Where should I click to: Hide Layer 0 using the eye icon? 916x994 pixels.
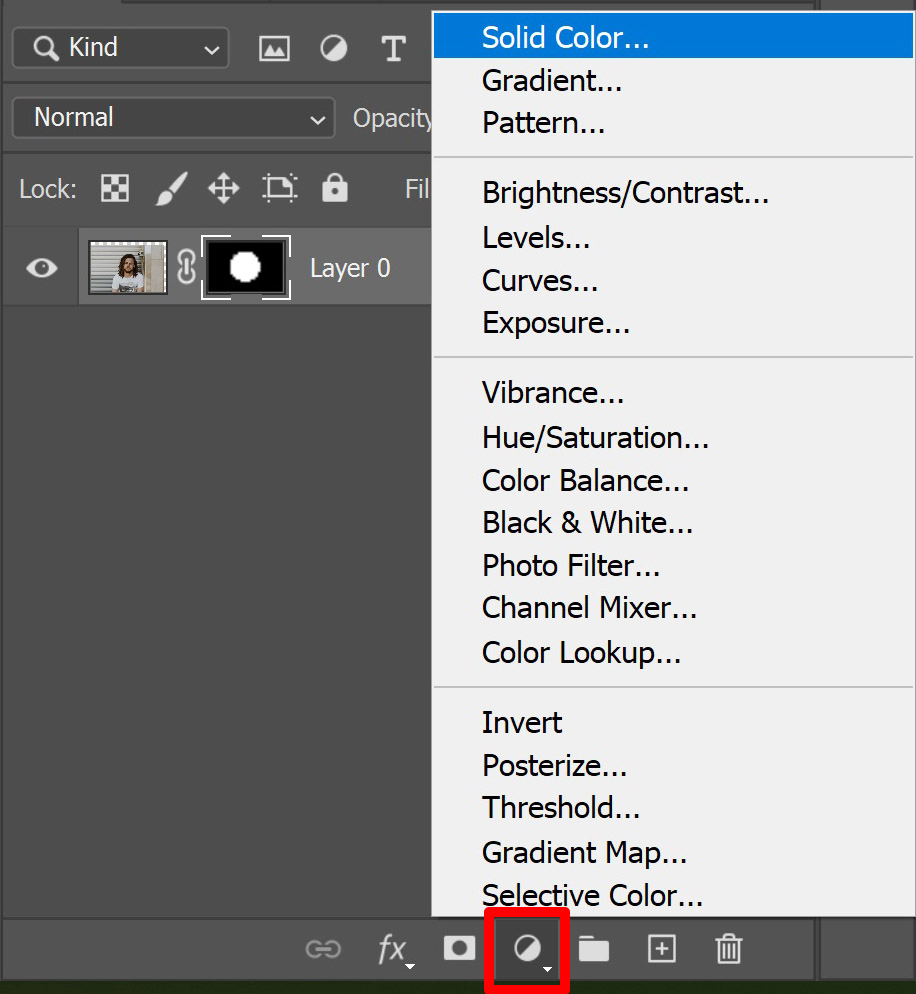[42, 268]
